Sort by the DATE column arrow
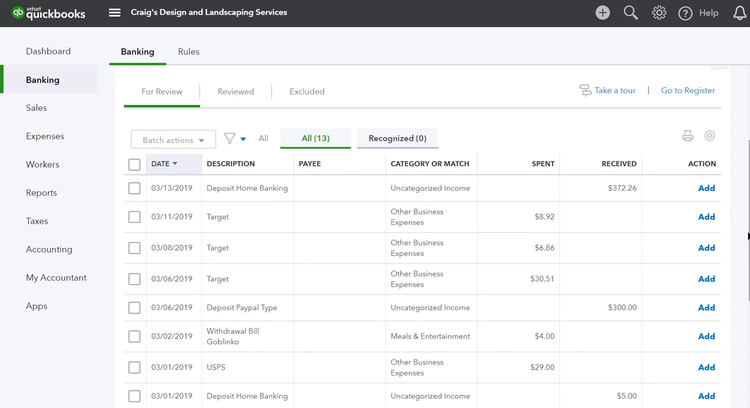This screenshot has width=750, height=408. [175, 164]
